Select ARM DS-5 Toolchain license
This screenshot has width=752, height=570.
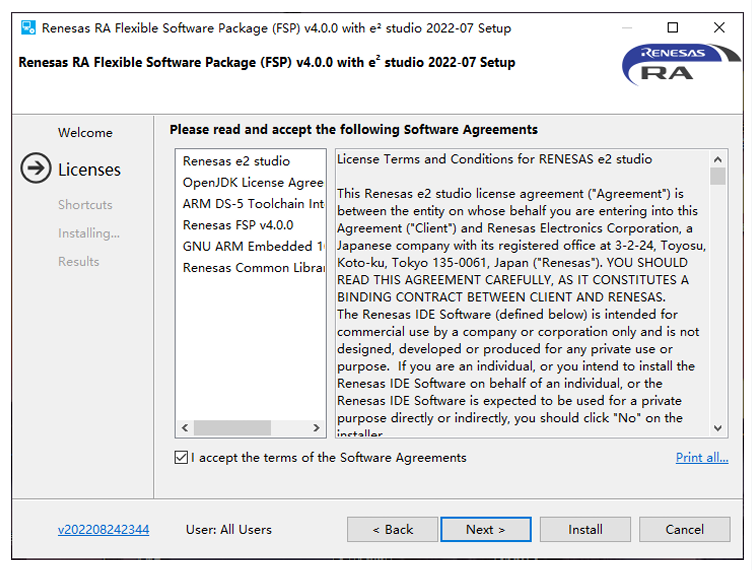(x=253, y=204)
